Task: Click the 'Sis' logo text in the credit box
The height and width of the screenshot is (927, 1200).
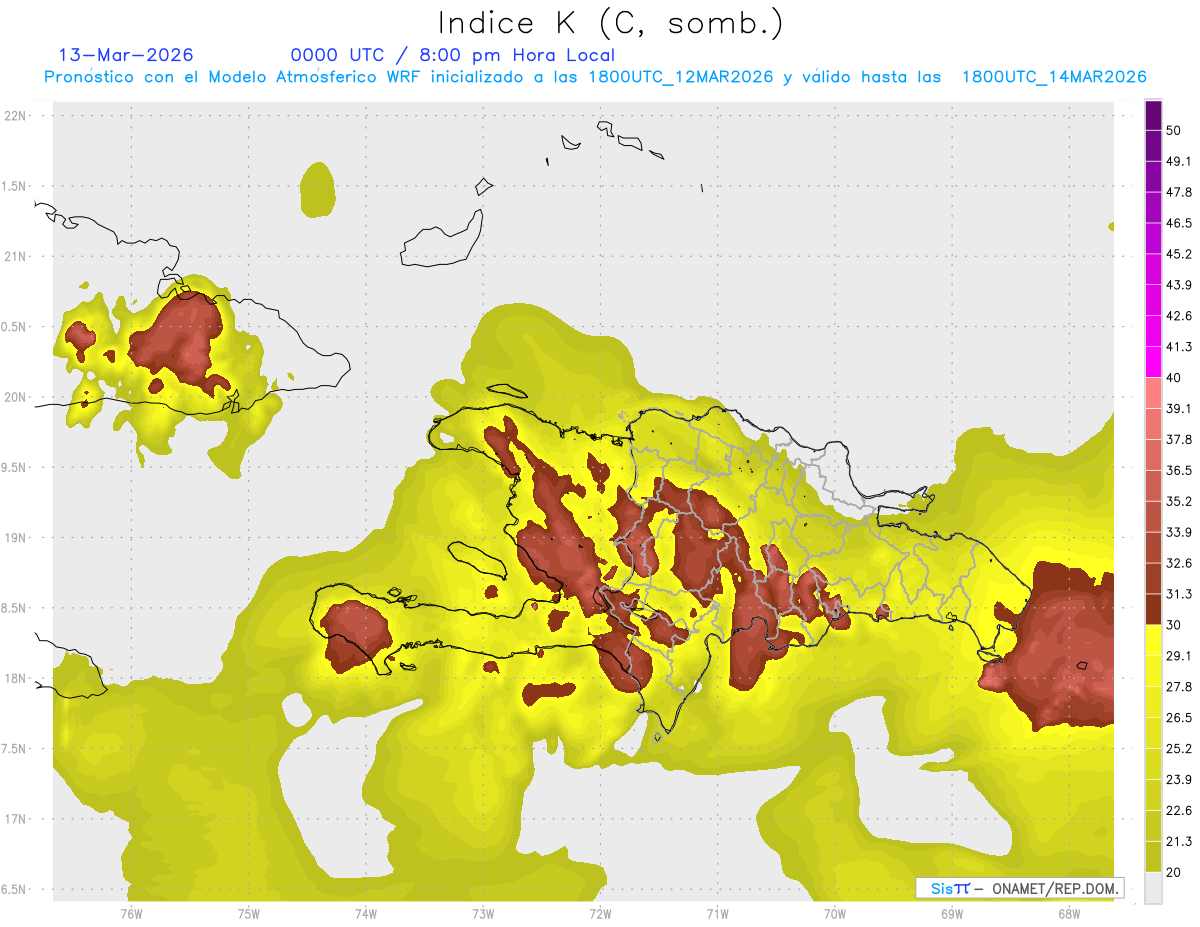Action: click(x=941, y=888)
